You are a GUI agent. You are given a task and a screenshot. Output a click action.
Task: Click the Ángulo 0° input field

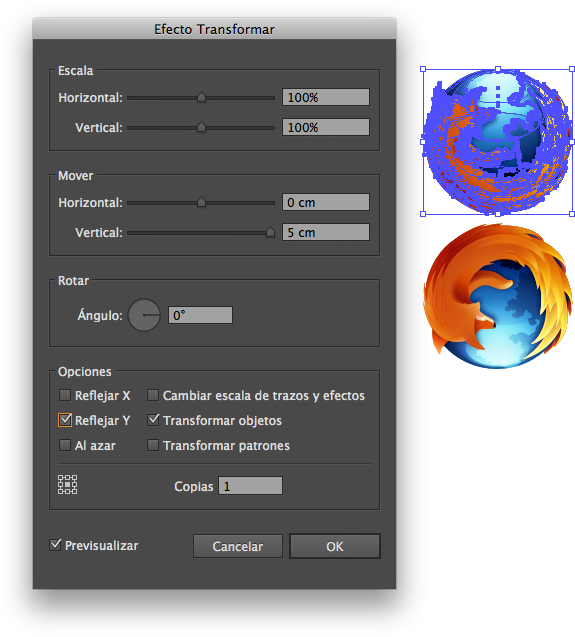[x=200, y=315]
